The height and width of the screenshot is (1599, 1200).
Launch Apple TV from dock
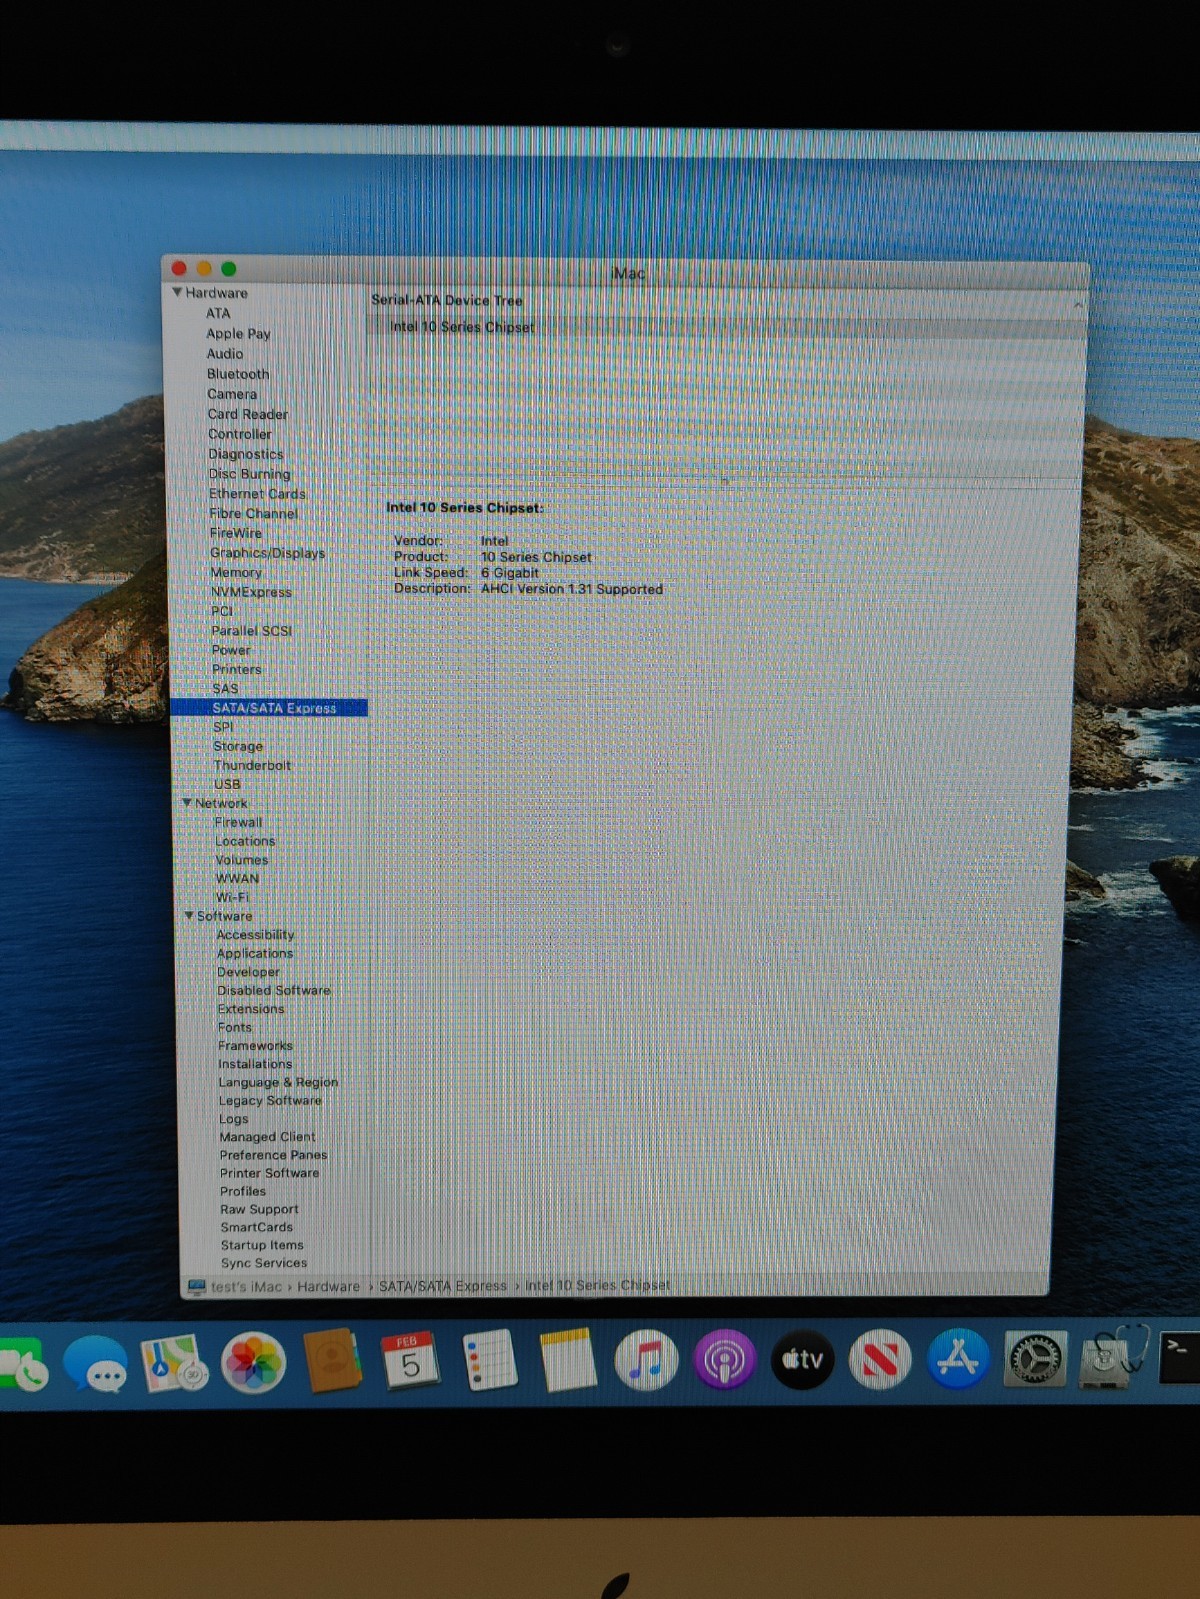point(802,1360)
